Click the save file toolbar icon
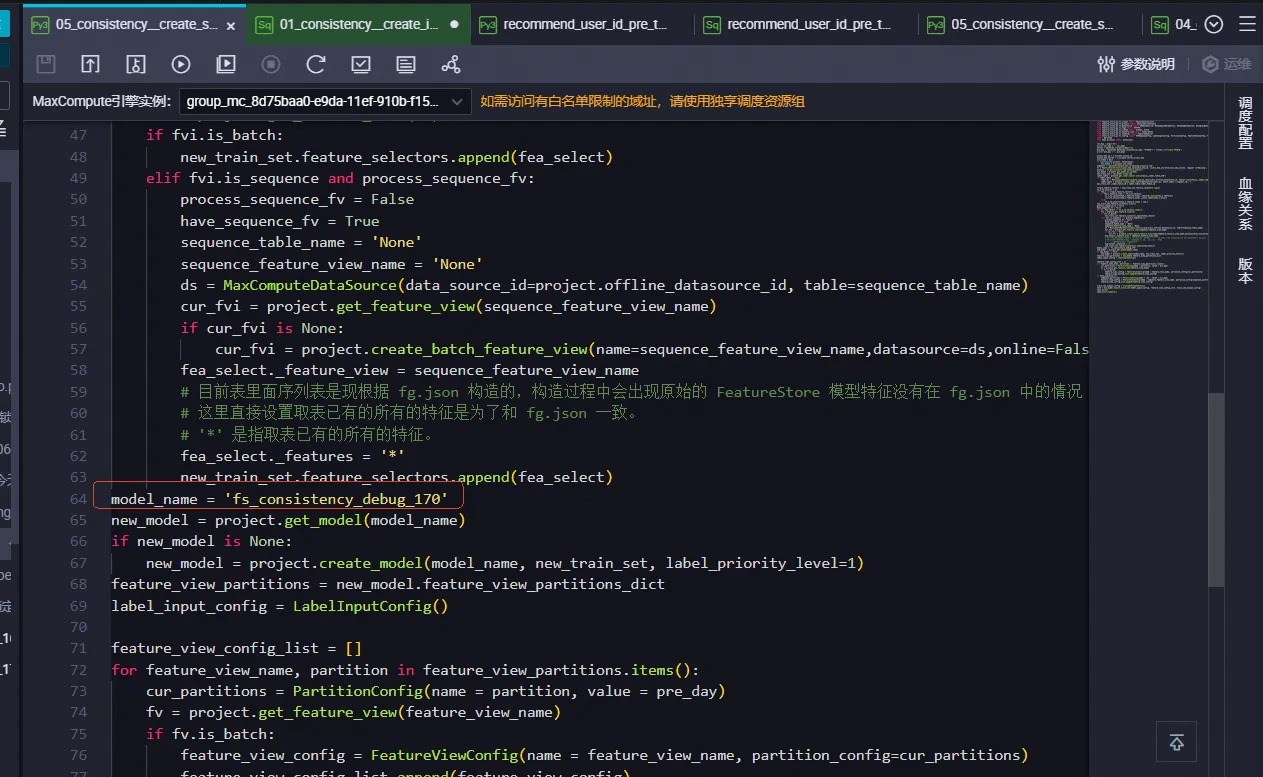The width and height of the screenshot is (1263, 777). 46,64
